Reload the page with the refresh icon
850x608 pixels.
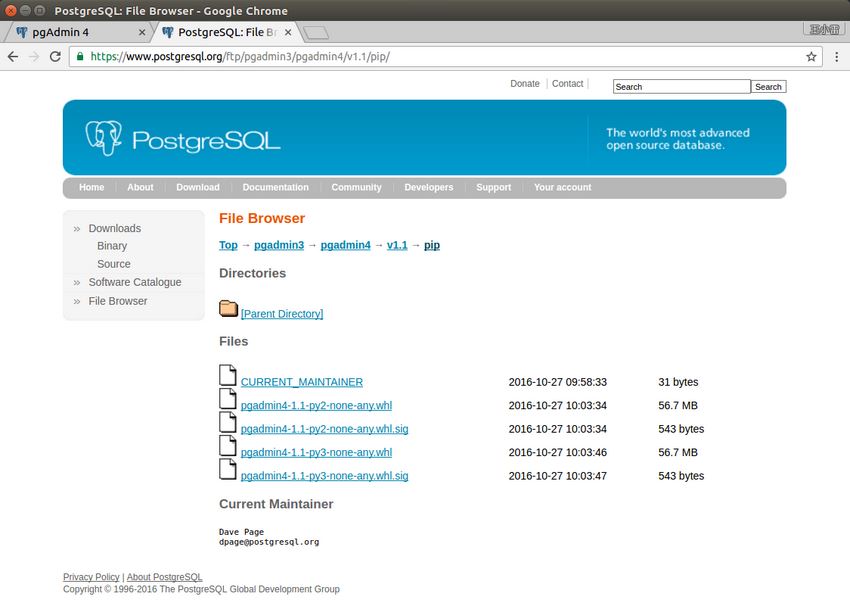(55, 56)
